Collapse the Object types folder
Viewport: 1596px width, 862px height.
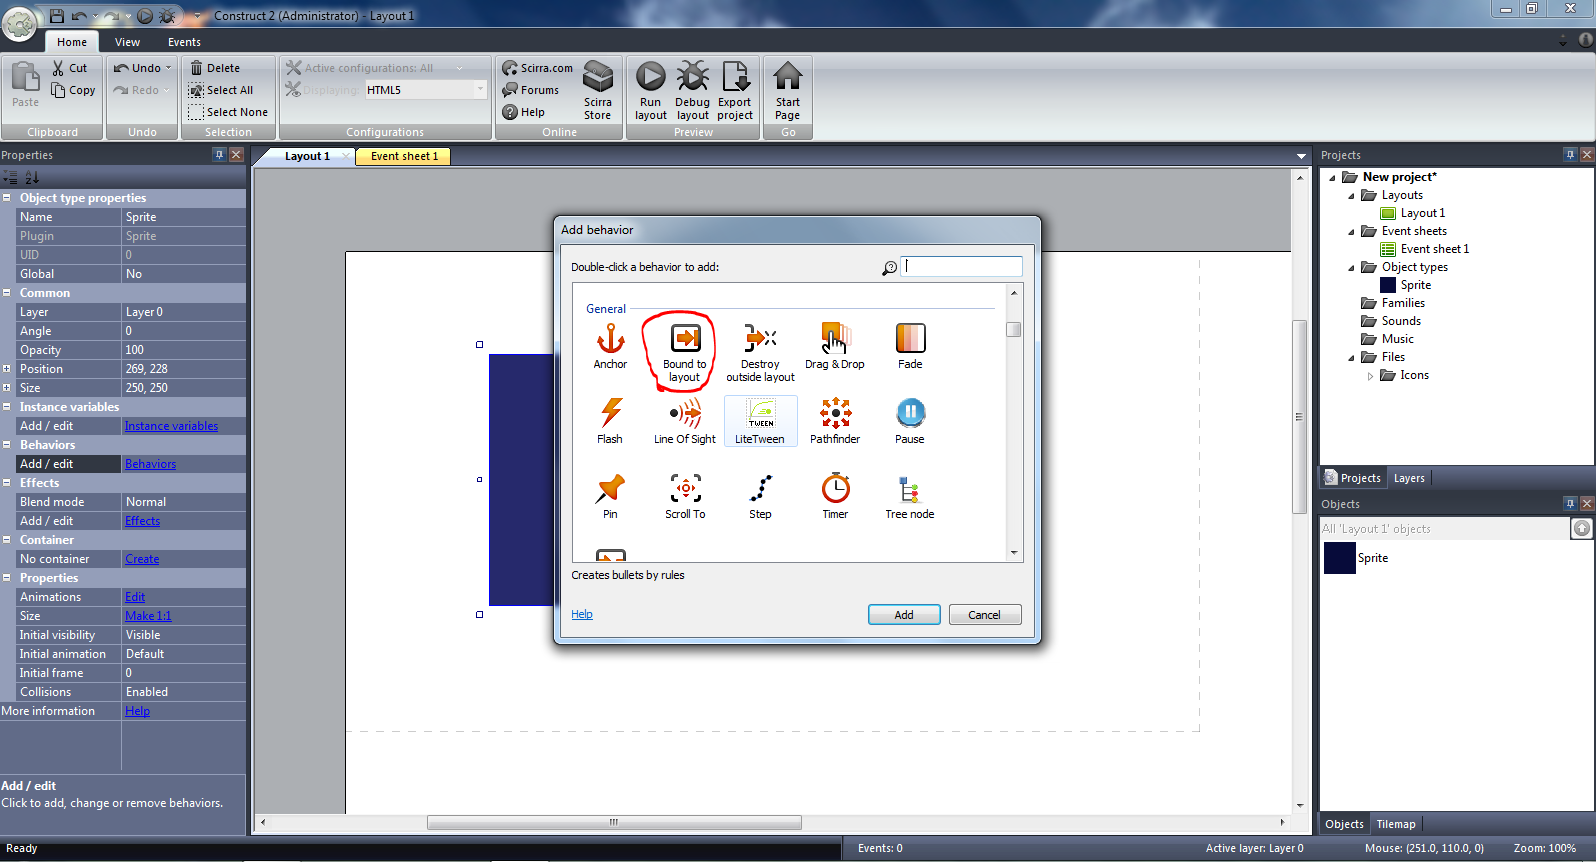(1351, 268)
